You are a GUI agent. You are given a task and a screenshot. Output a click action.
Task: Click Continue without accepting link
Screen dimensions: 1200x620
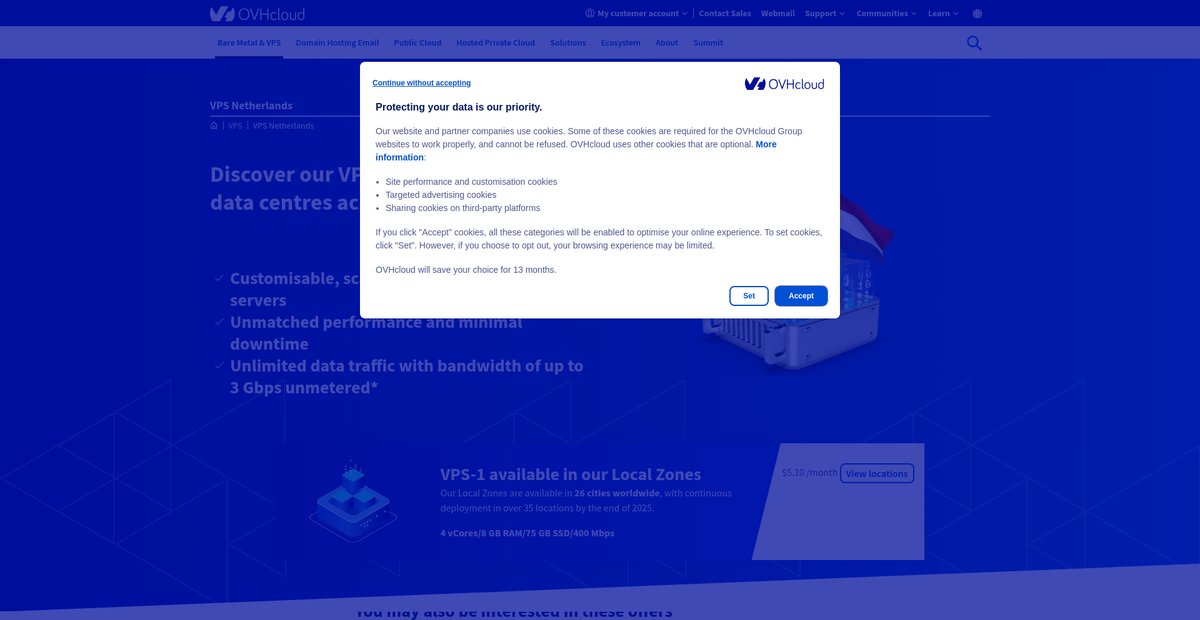[422, 83]
